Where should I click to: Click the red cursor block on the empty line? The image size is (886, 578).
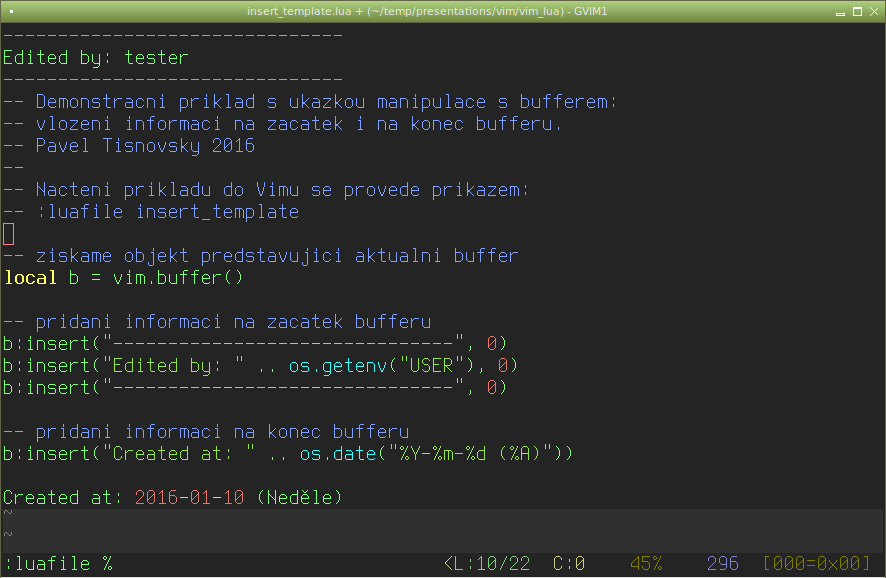pos(8,234)
